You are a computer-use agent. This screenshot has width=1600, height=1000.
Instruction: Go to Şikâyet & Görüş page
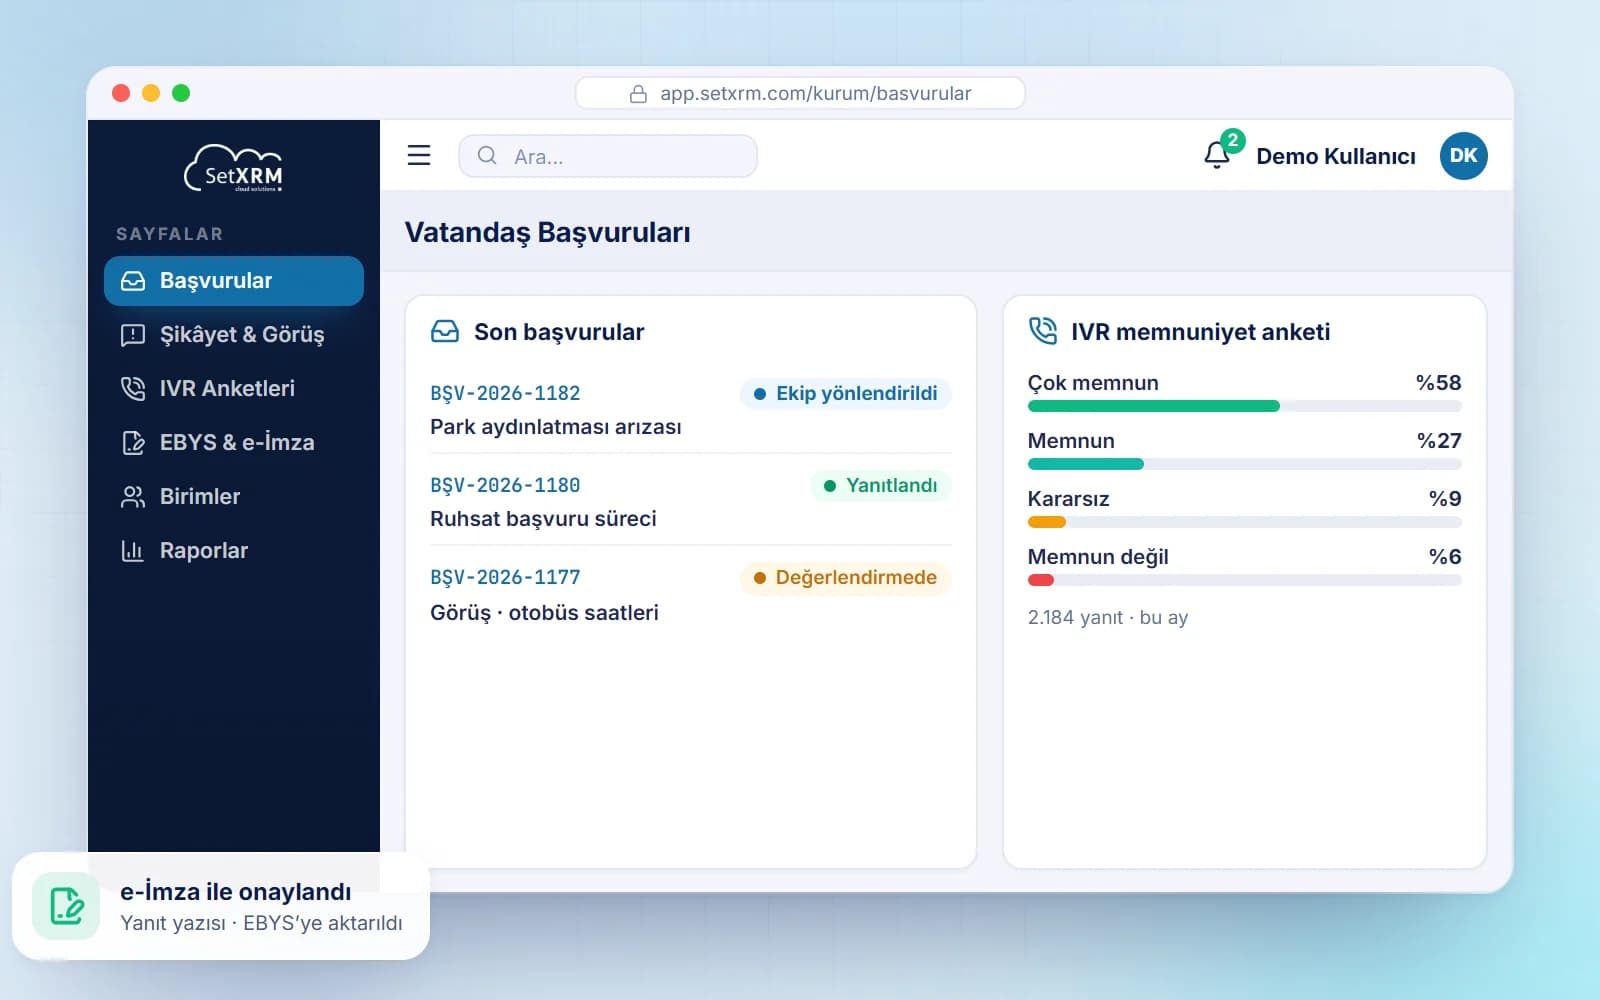click(x=234, y=335)
